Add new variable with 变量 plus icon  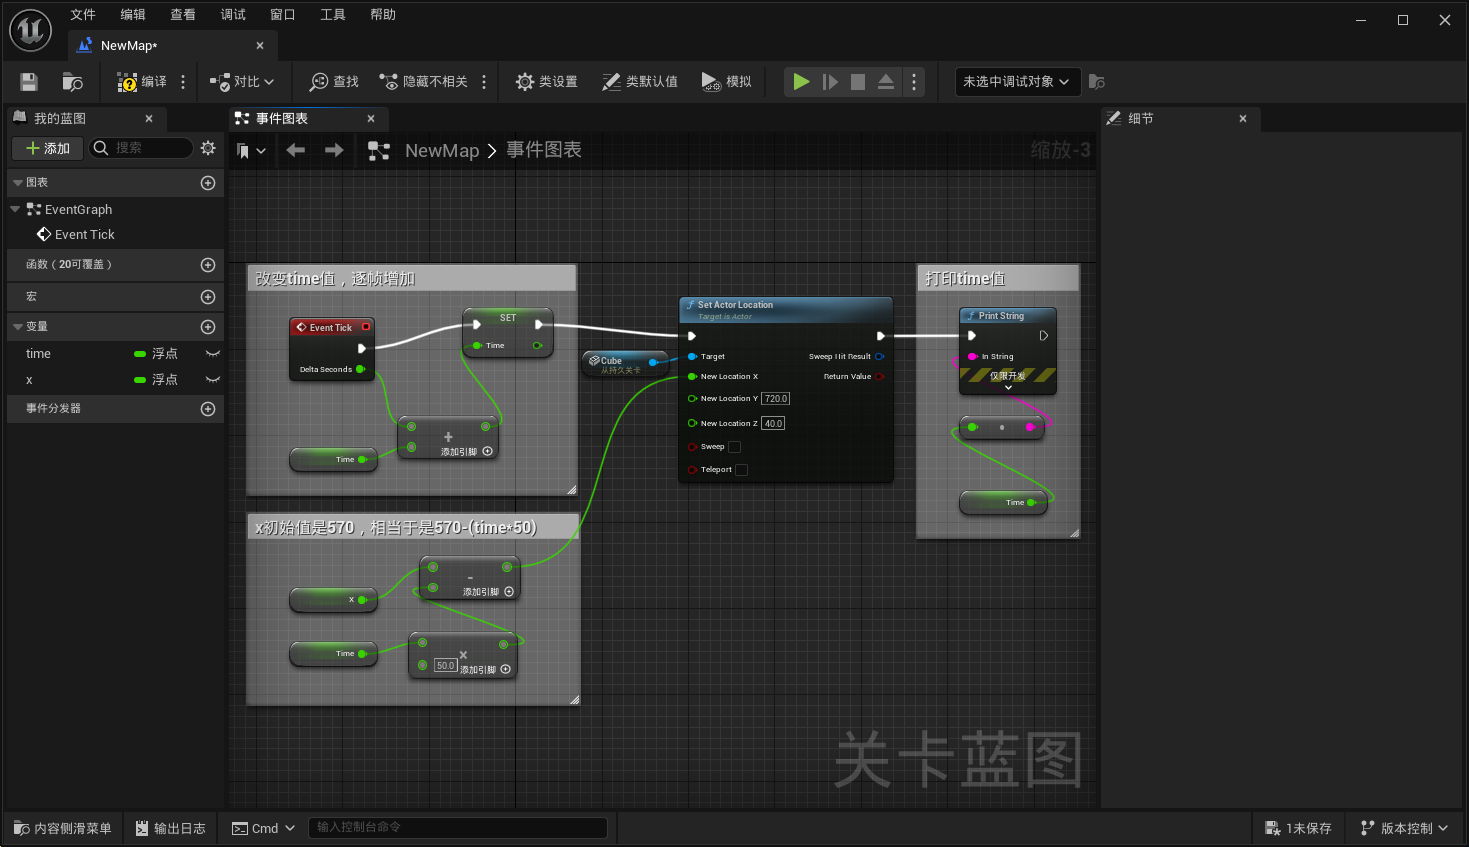pyautogui.click(x=208, y=327)
